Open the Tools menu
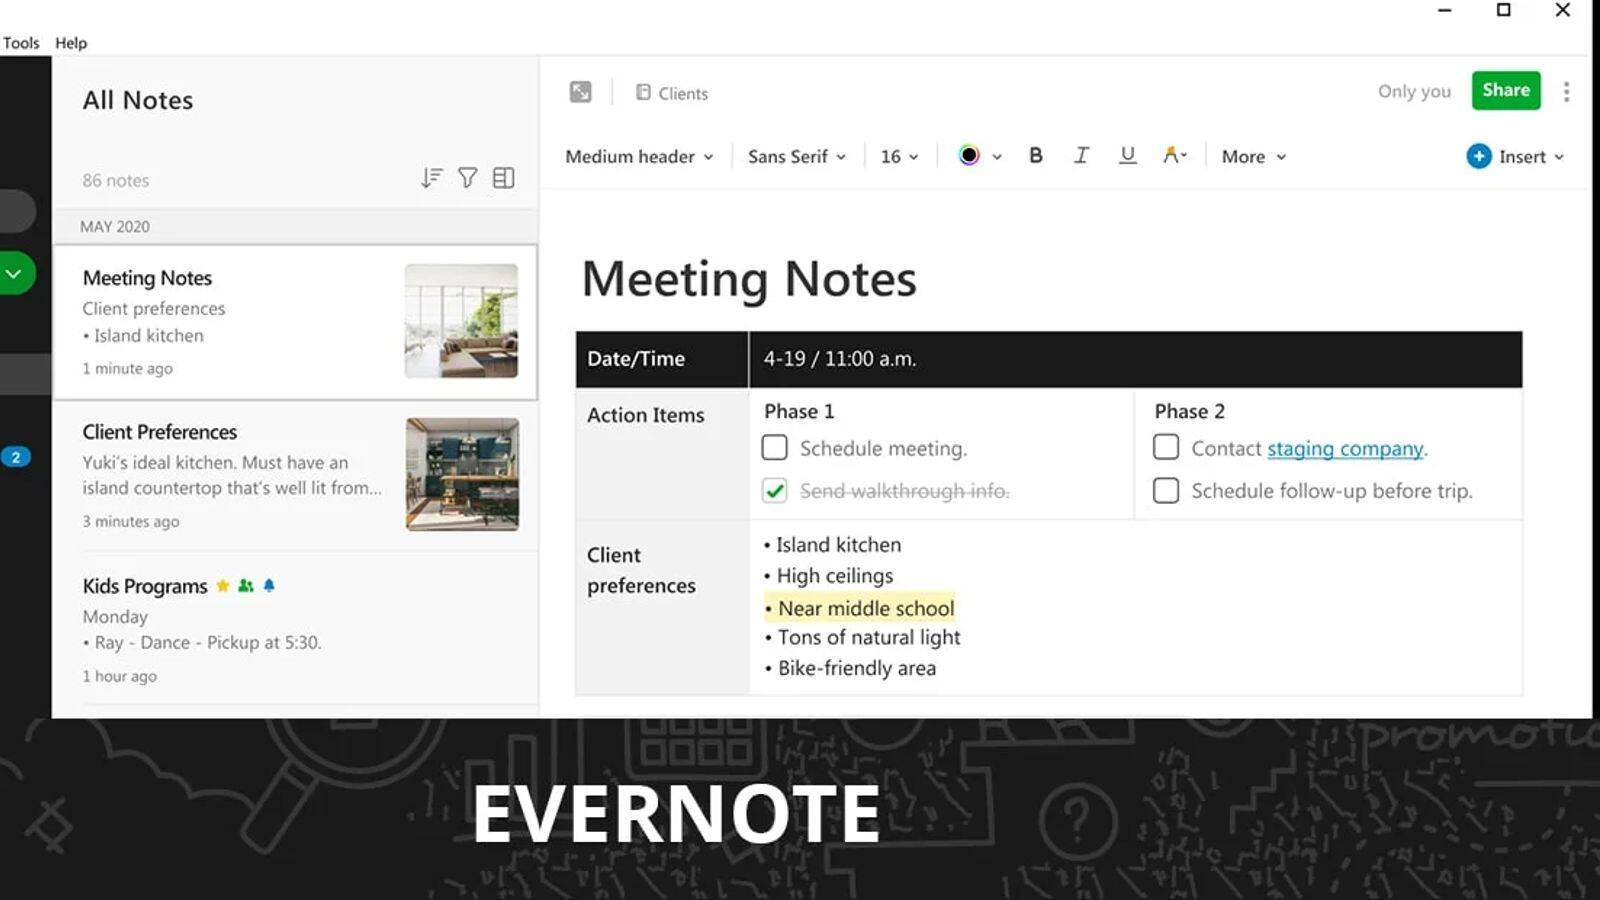Viewport: 1600px width, 900px height. [x=21, y=43]
